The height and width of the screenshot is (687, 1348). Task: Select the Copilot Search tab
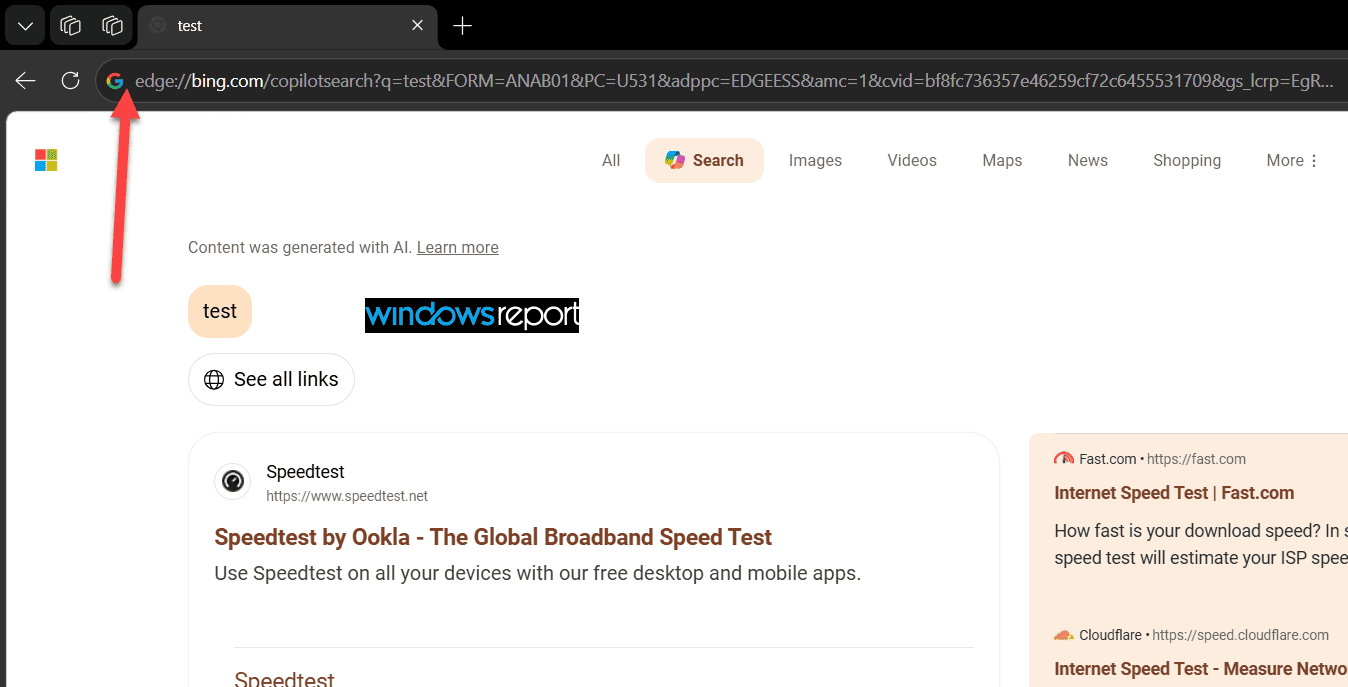point(704,160)
